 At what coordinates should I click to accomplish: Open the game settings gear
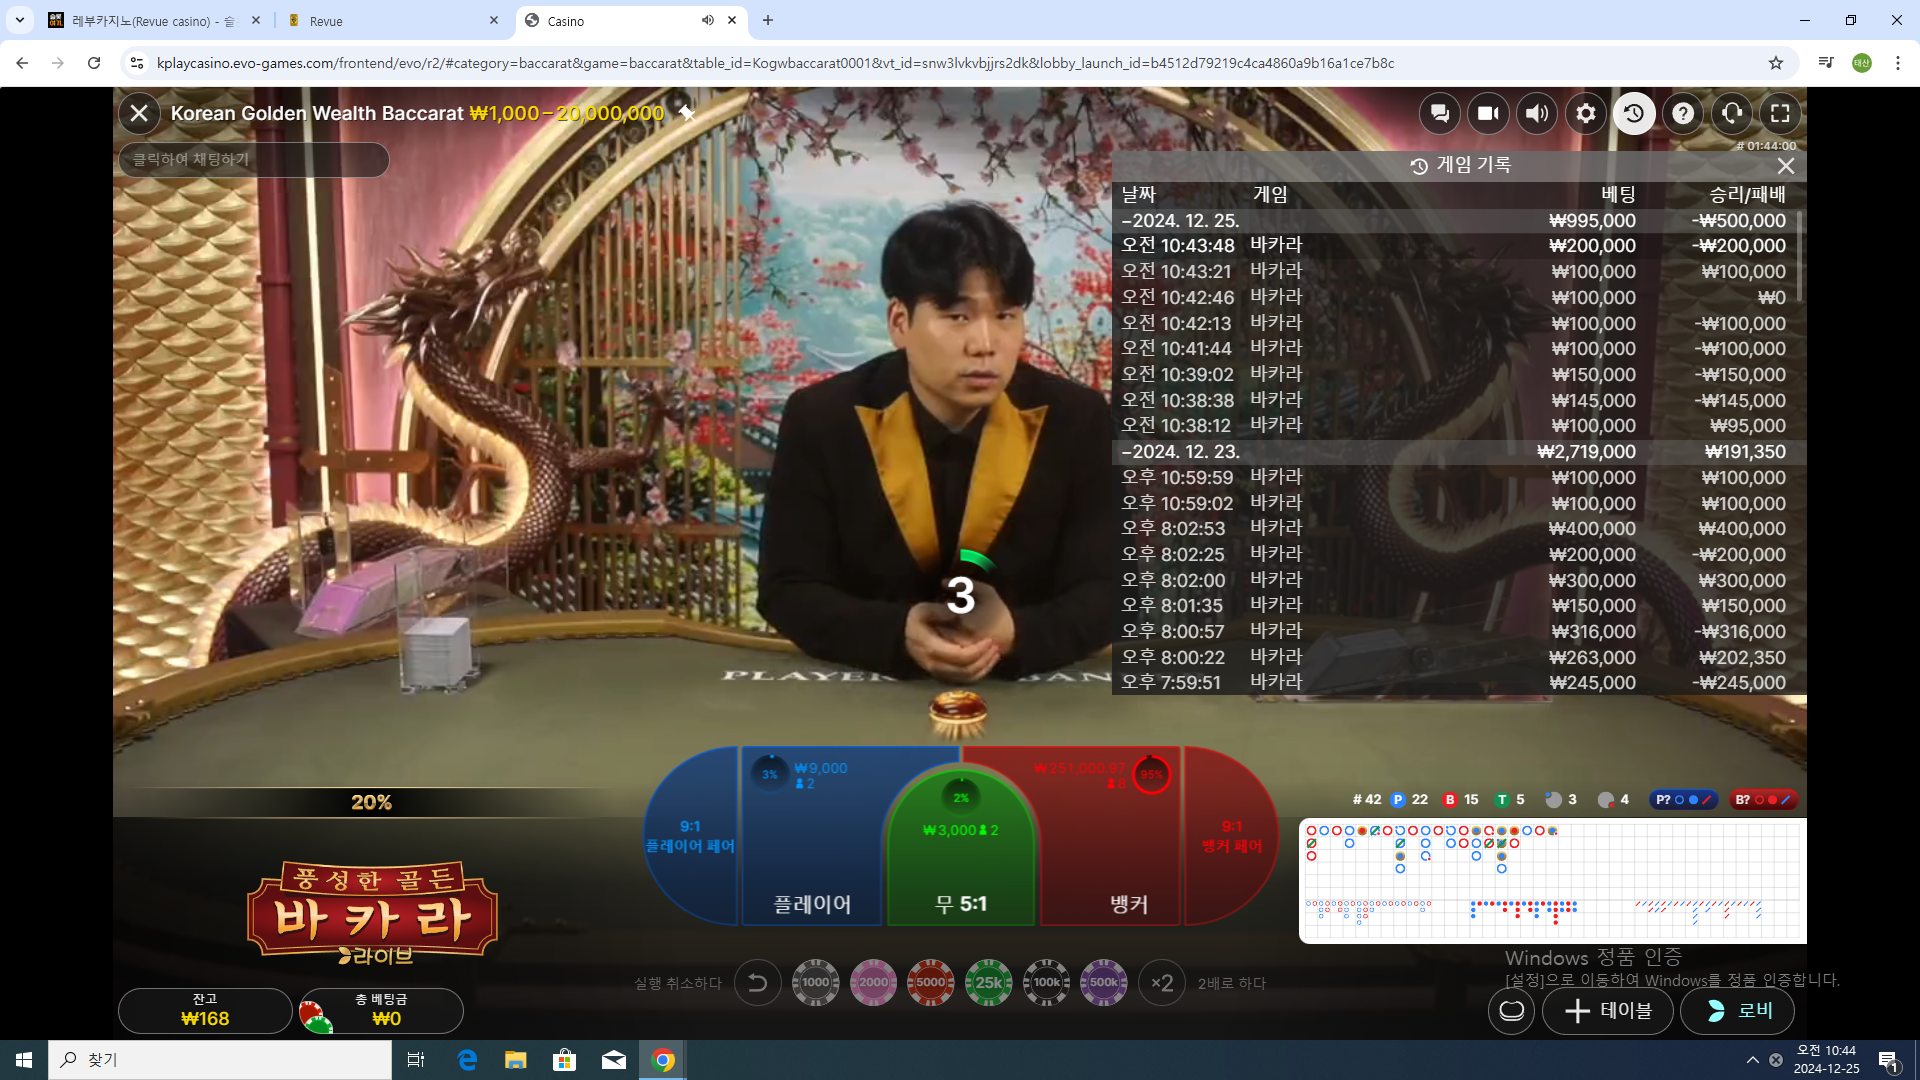(1586, 113)
